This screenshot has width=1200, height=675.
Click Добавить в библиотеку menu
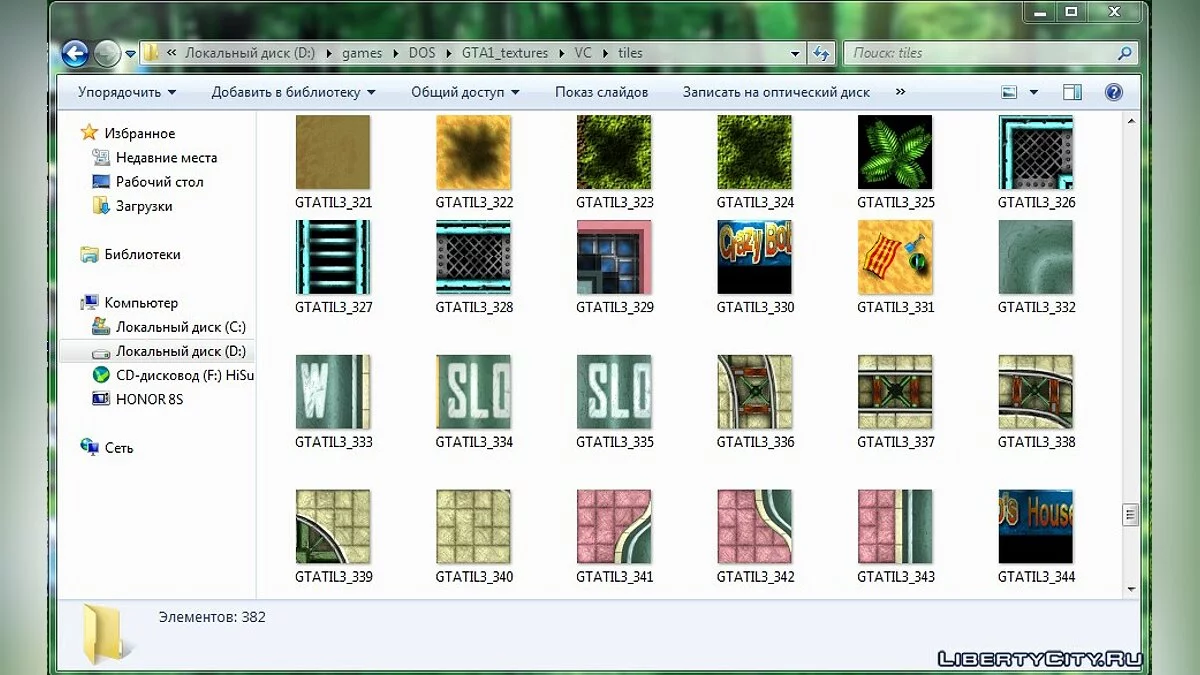(x=293, y=92)
